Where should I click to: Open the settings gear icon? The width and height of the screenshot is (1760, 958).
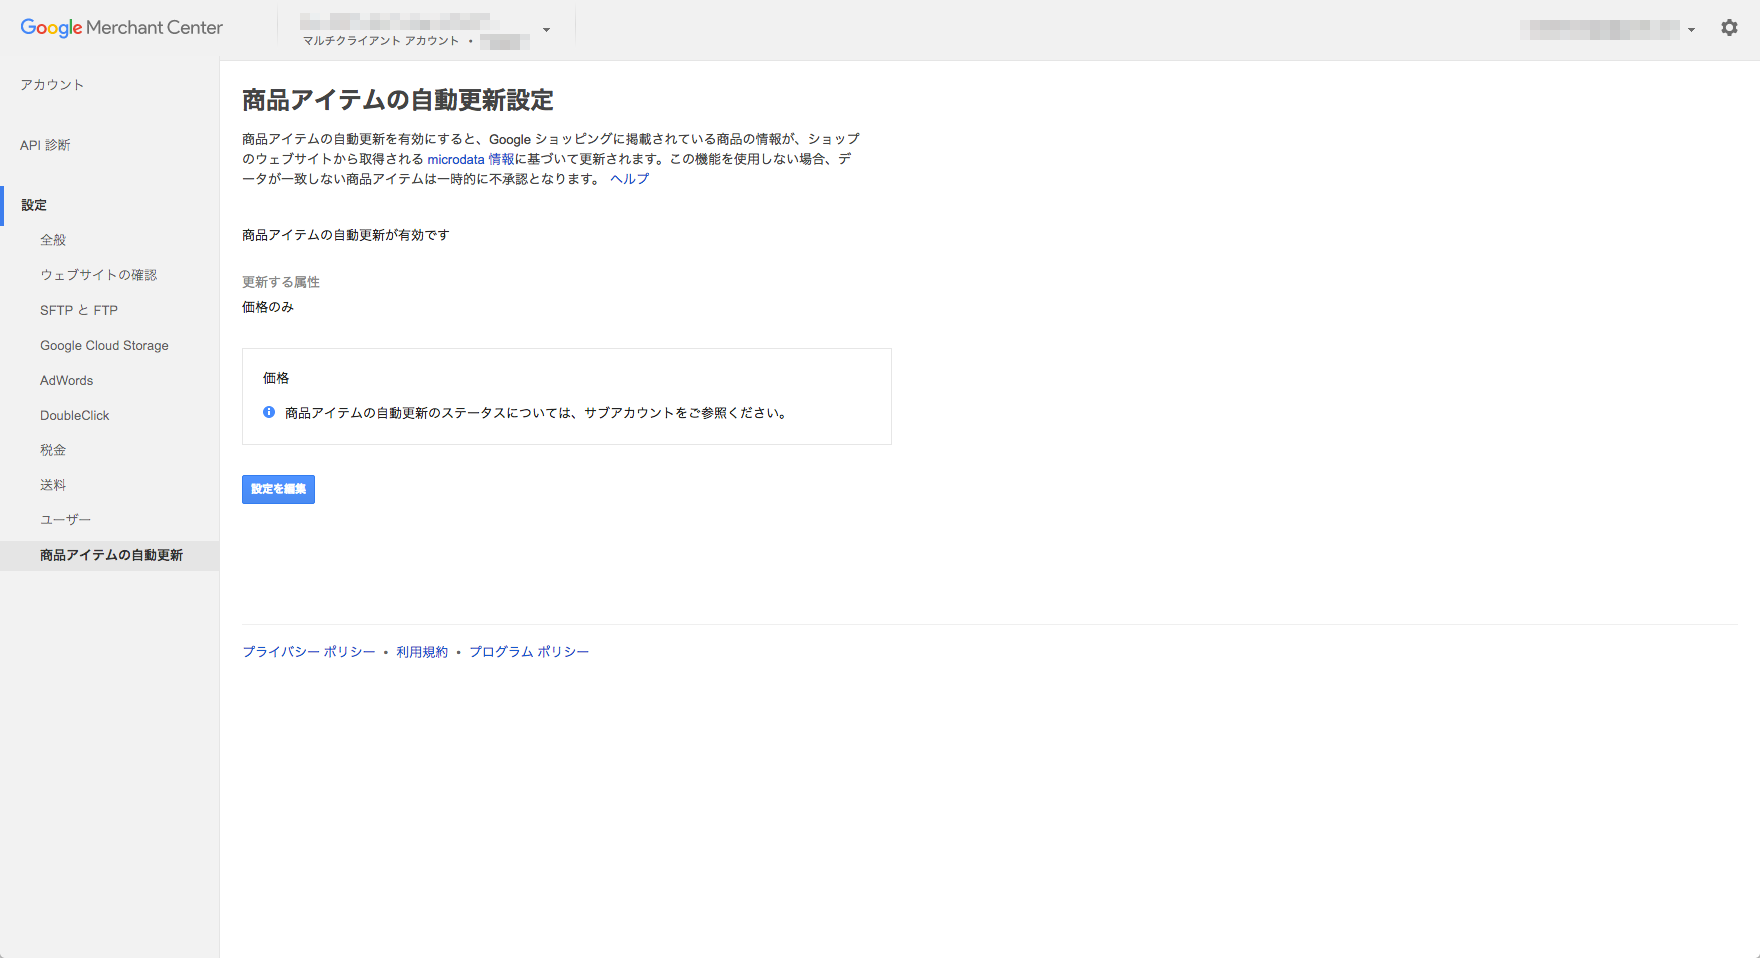[1729, 28]
